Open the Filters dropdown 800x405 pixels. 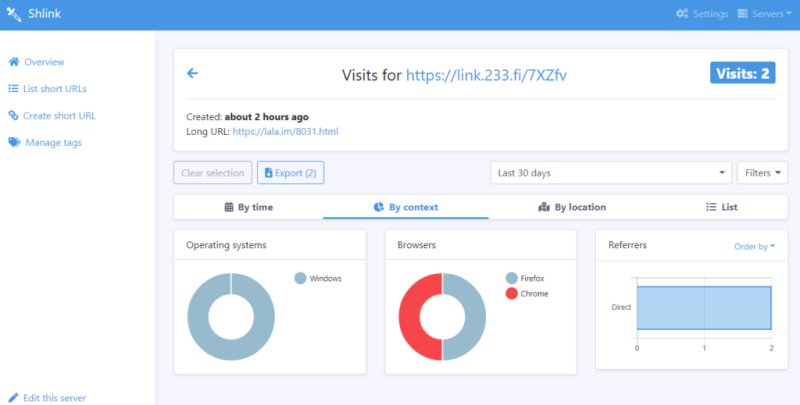(x=762, y=173)
